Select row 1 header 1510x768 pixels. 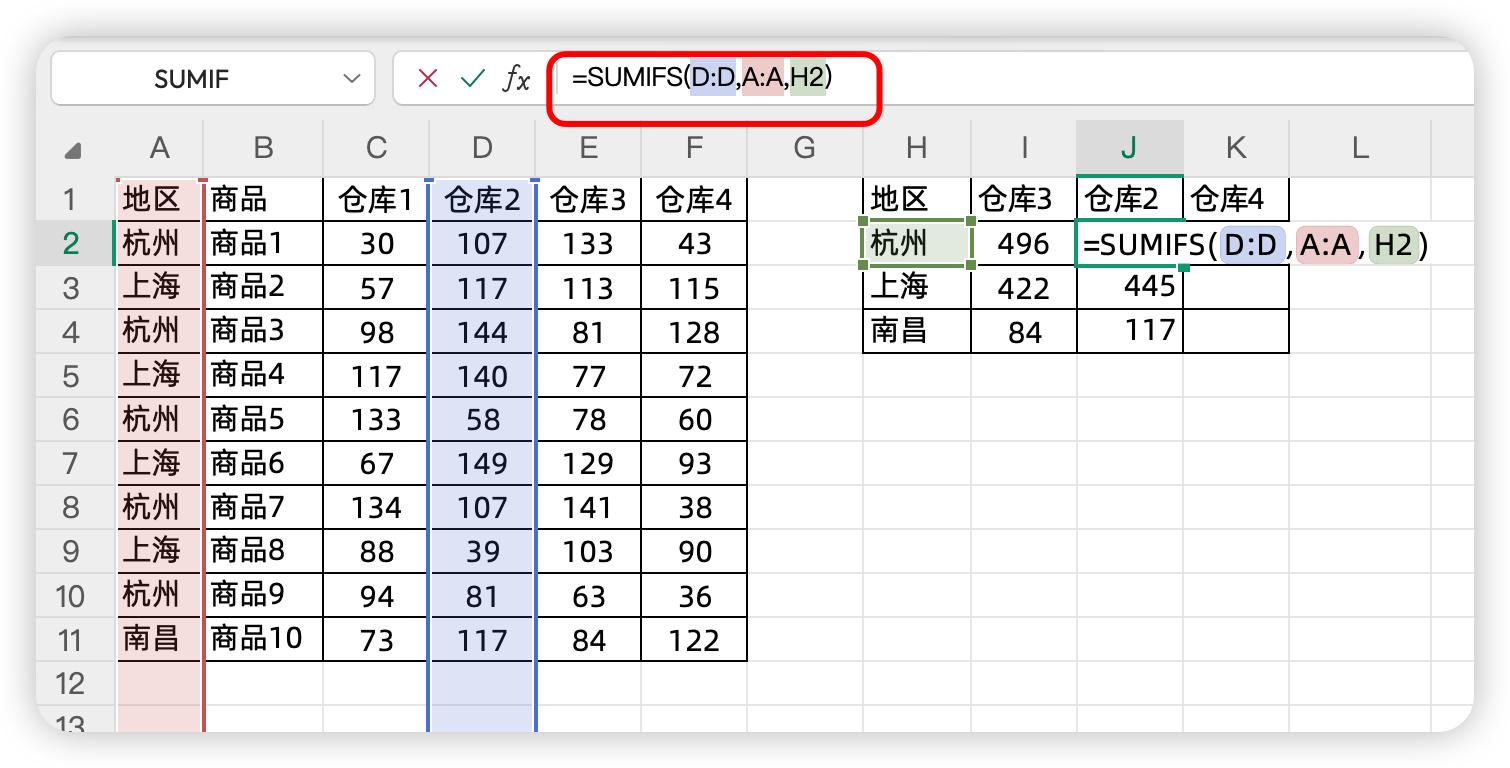[75, 200]
